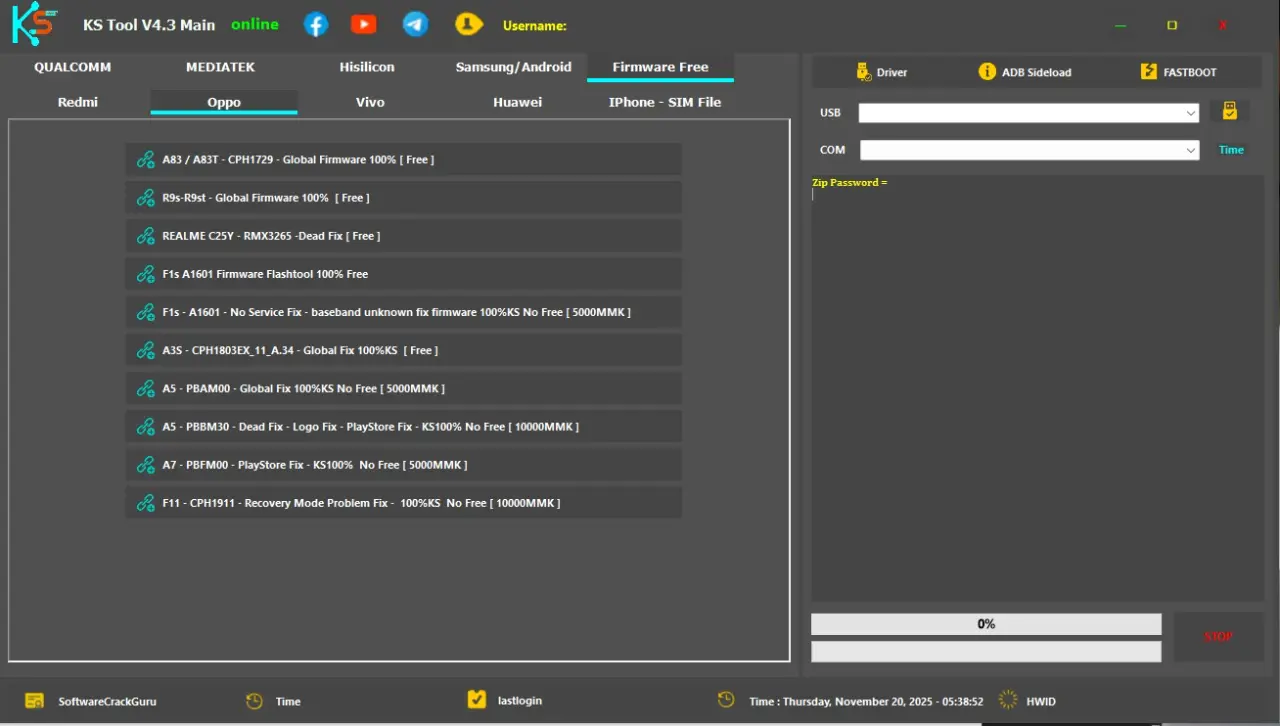Click the link icon for A5 PBAM00
The height and width of the screenshot is (726, 1280).
(x=145, y=388)
